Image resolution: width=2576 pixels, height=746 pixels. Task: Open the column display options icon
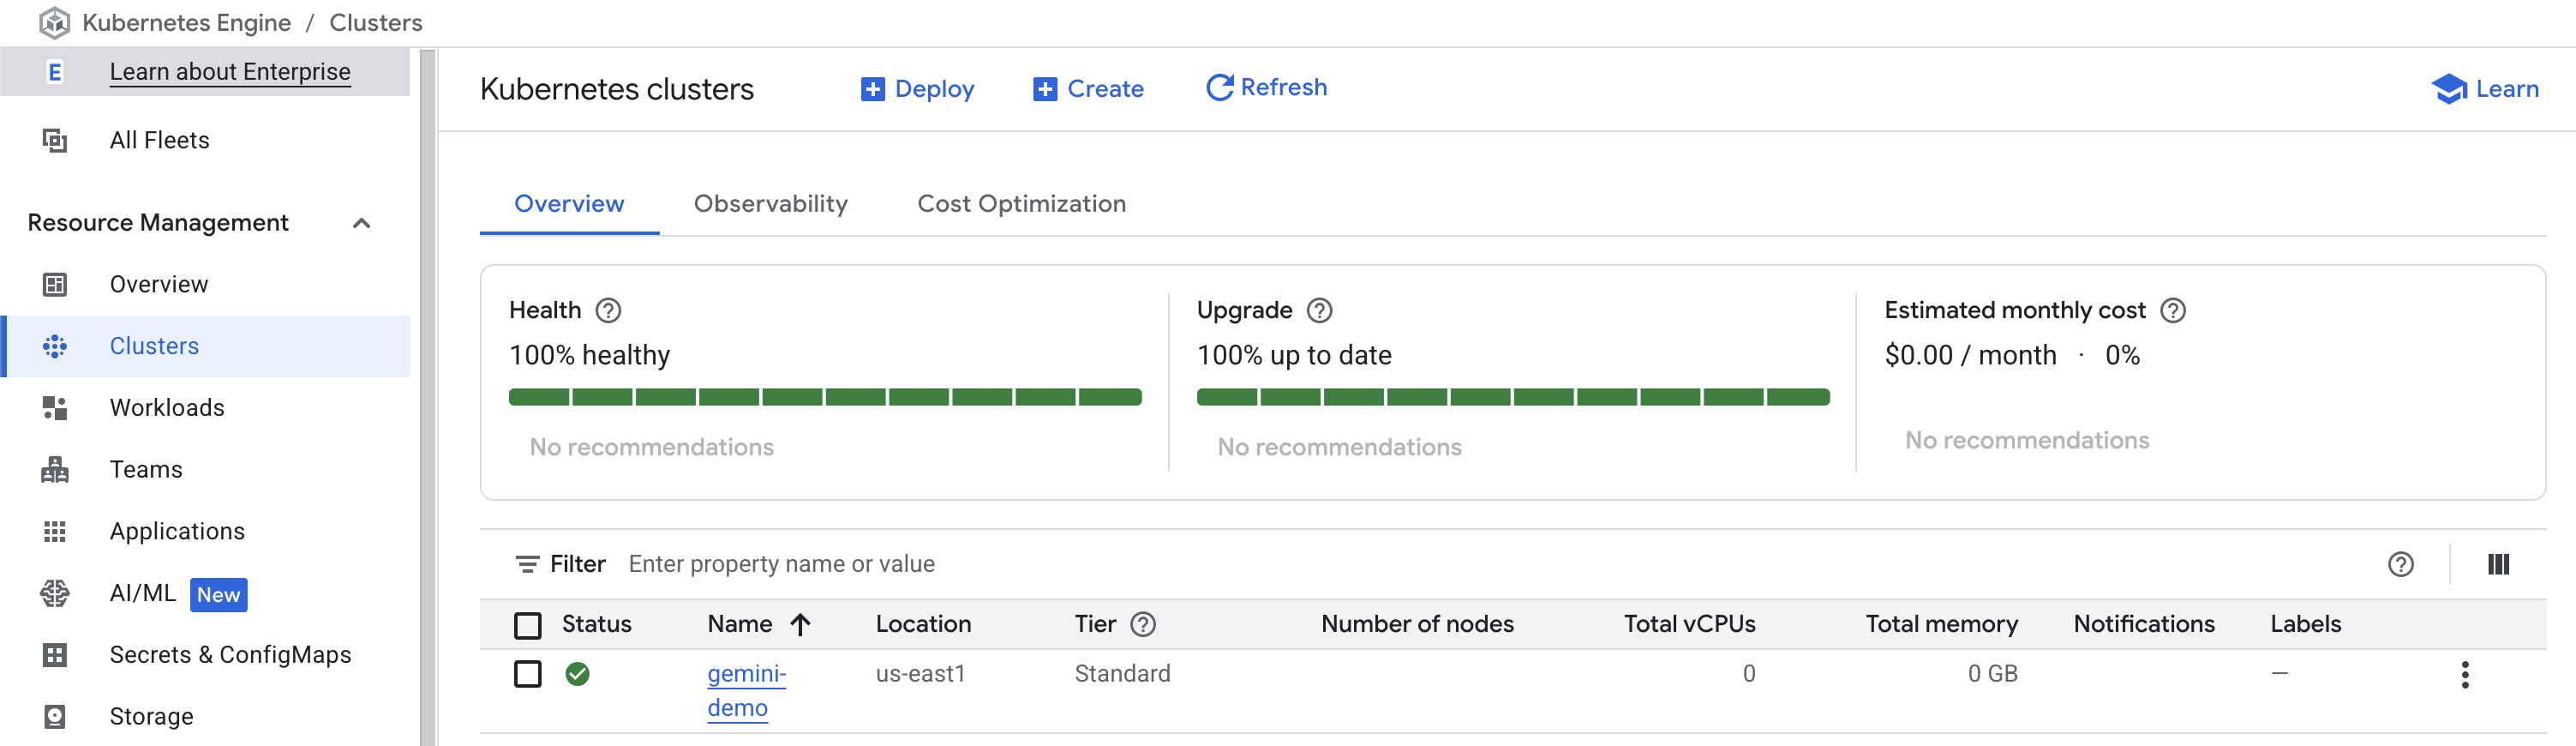click(2498, 564)
